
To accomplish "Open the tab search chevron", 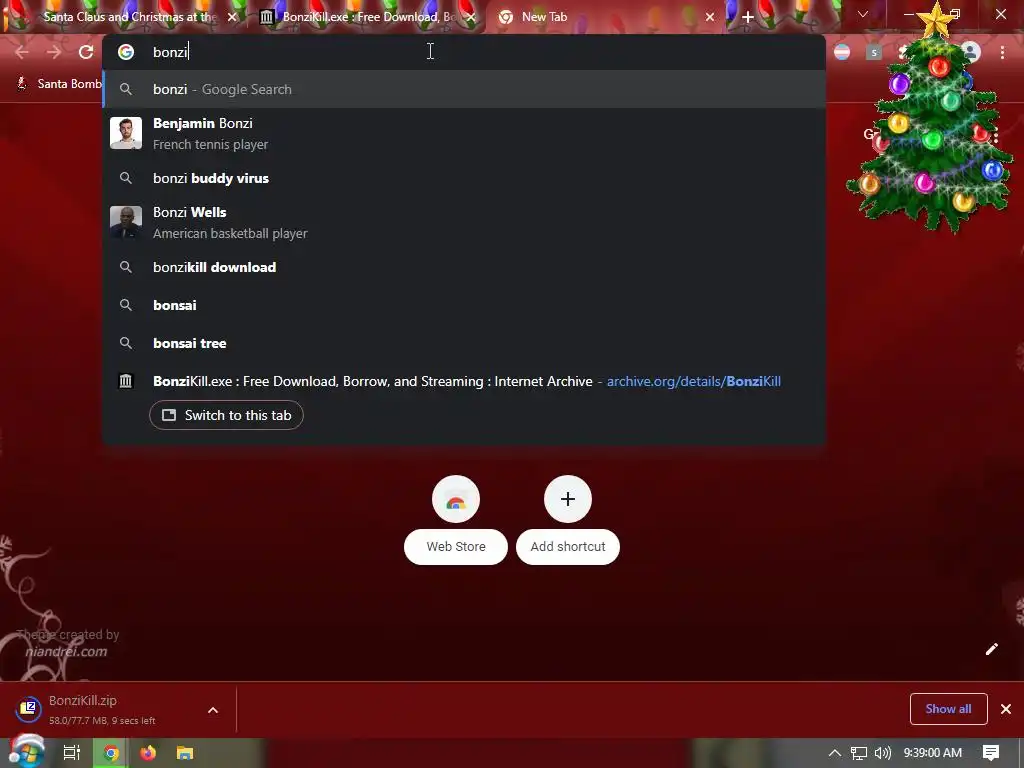I will click(x=863, y=14).
